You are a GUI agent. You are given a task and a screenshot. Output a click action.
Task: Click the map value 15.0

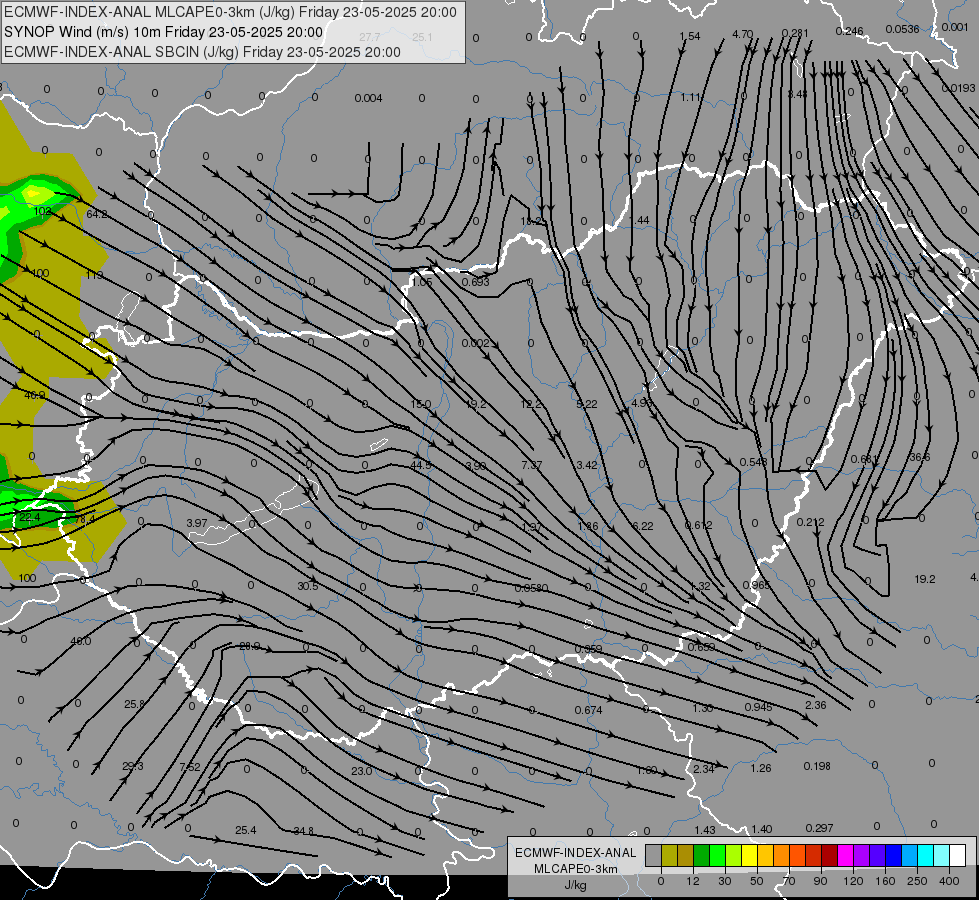[x=421, y=404]
